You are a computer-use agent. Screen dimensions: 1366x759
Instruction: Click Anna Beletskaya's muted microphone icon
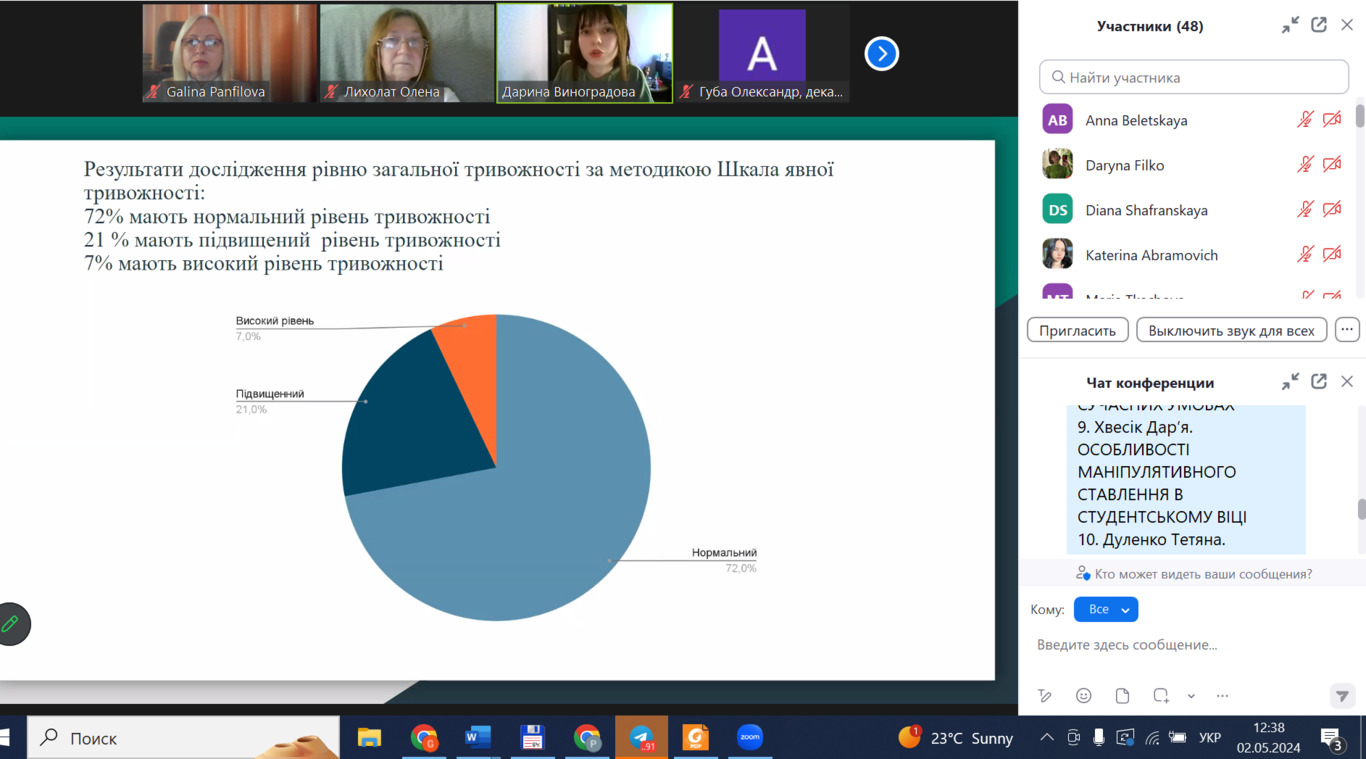click(x=1305, y=120)
